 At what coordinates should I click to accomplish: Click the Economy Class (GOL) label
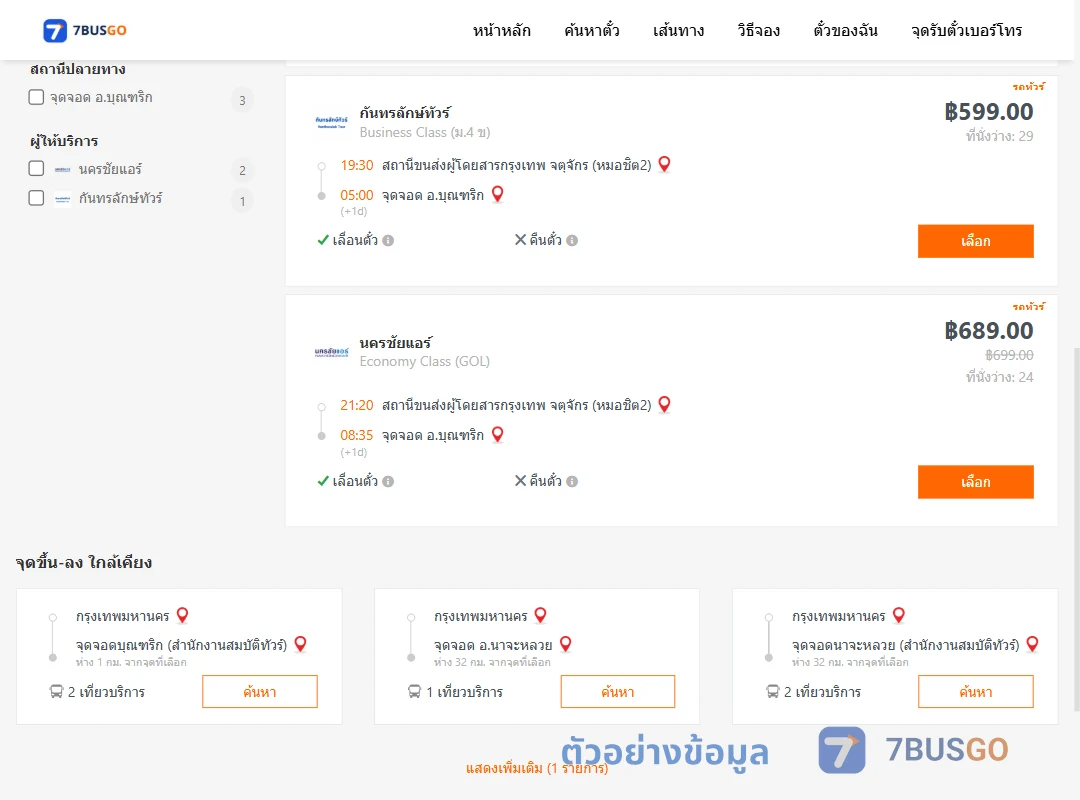(424, 362)
